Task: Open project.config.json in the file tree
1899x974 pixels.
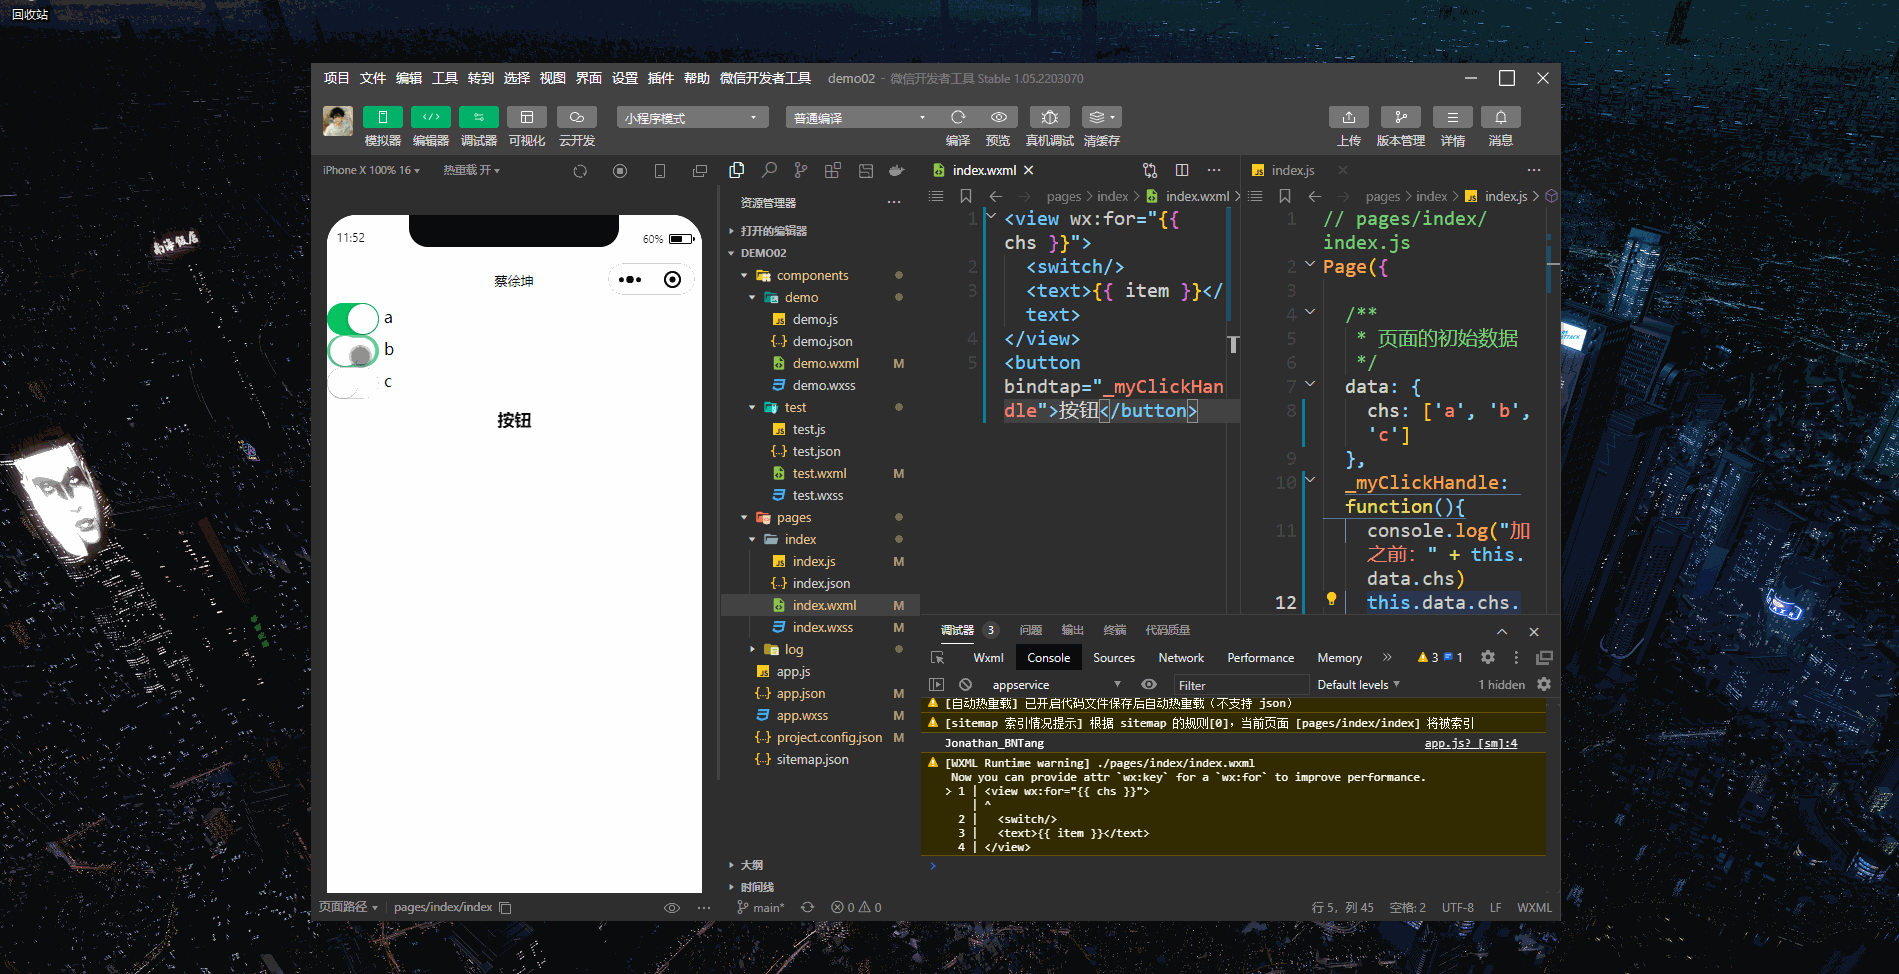Action: (x=829, y=737)
